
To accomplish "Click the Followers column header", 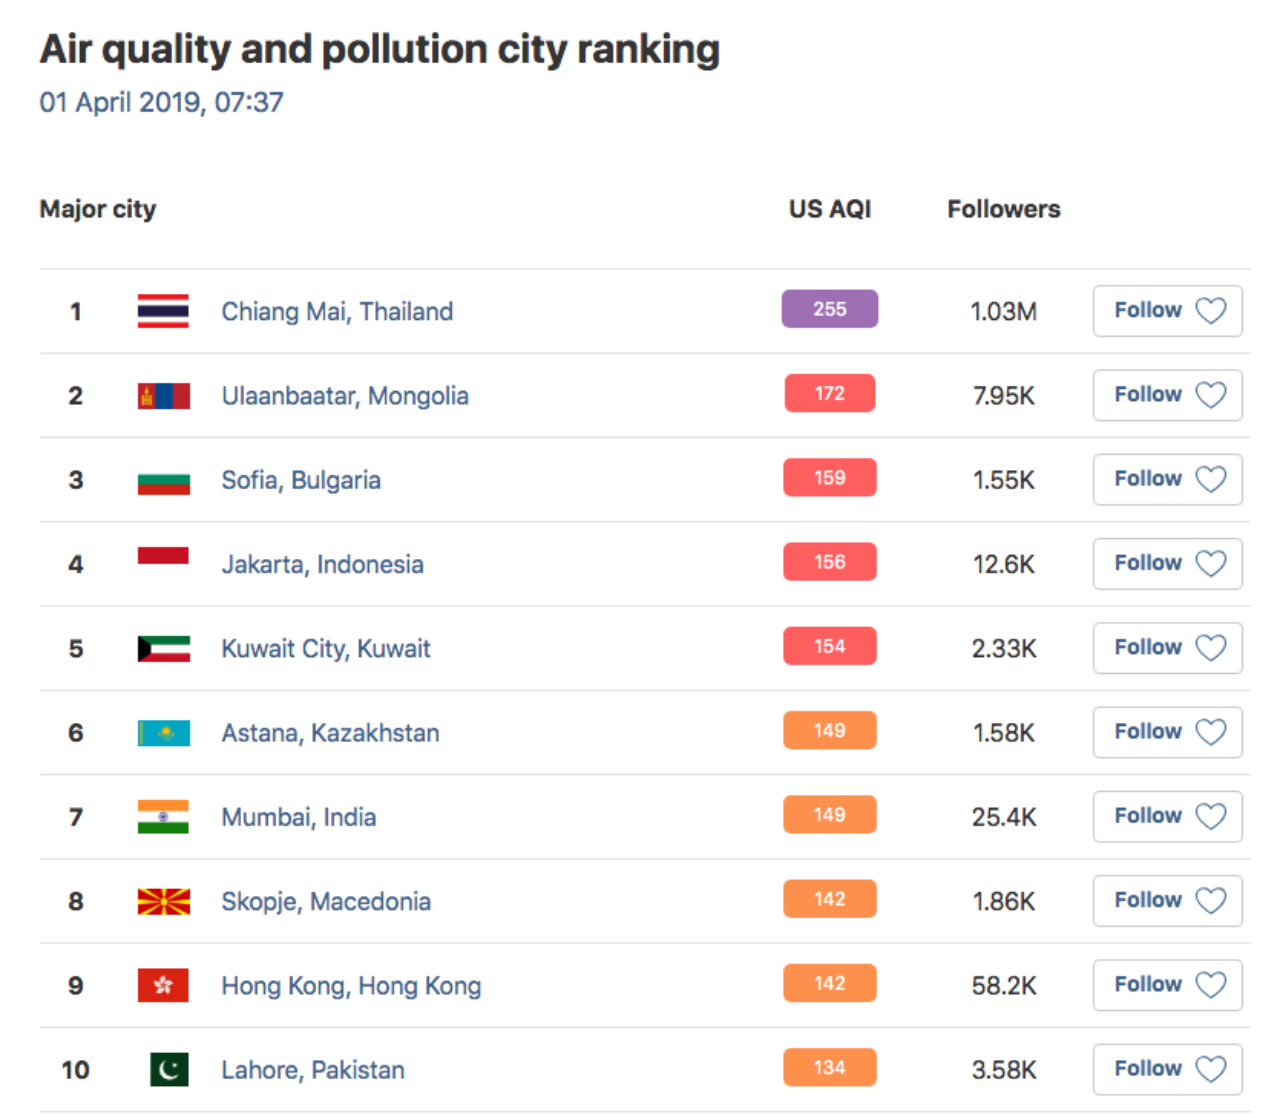I will [1004, 209].
